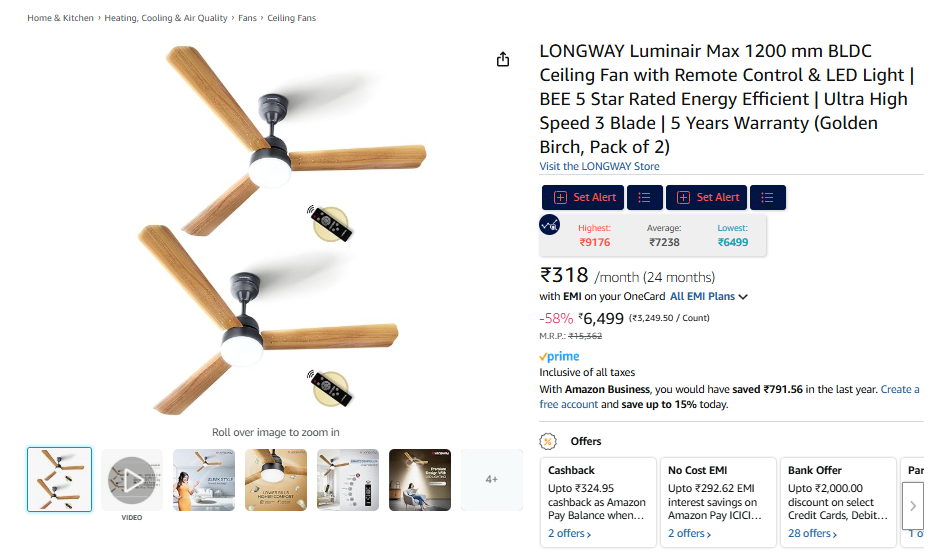Click the Offers percent badge icon
Viewport: 936px width, 556px height.
tap(548, 441)
